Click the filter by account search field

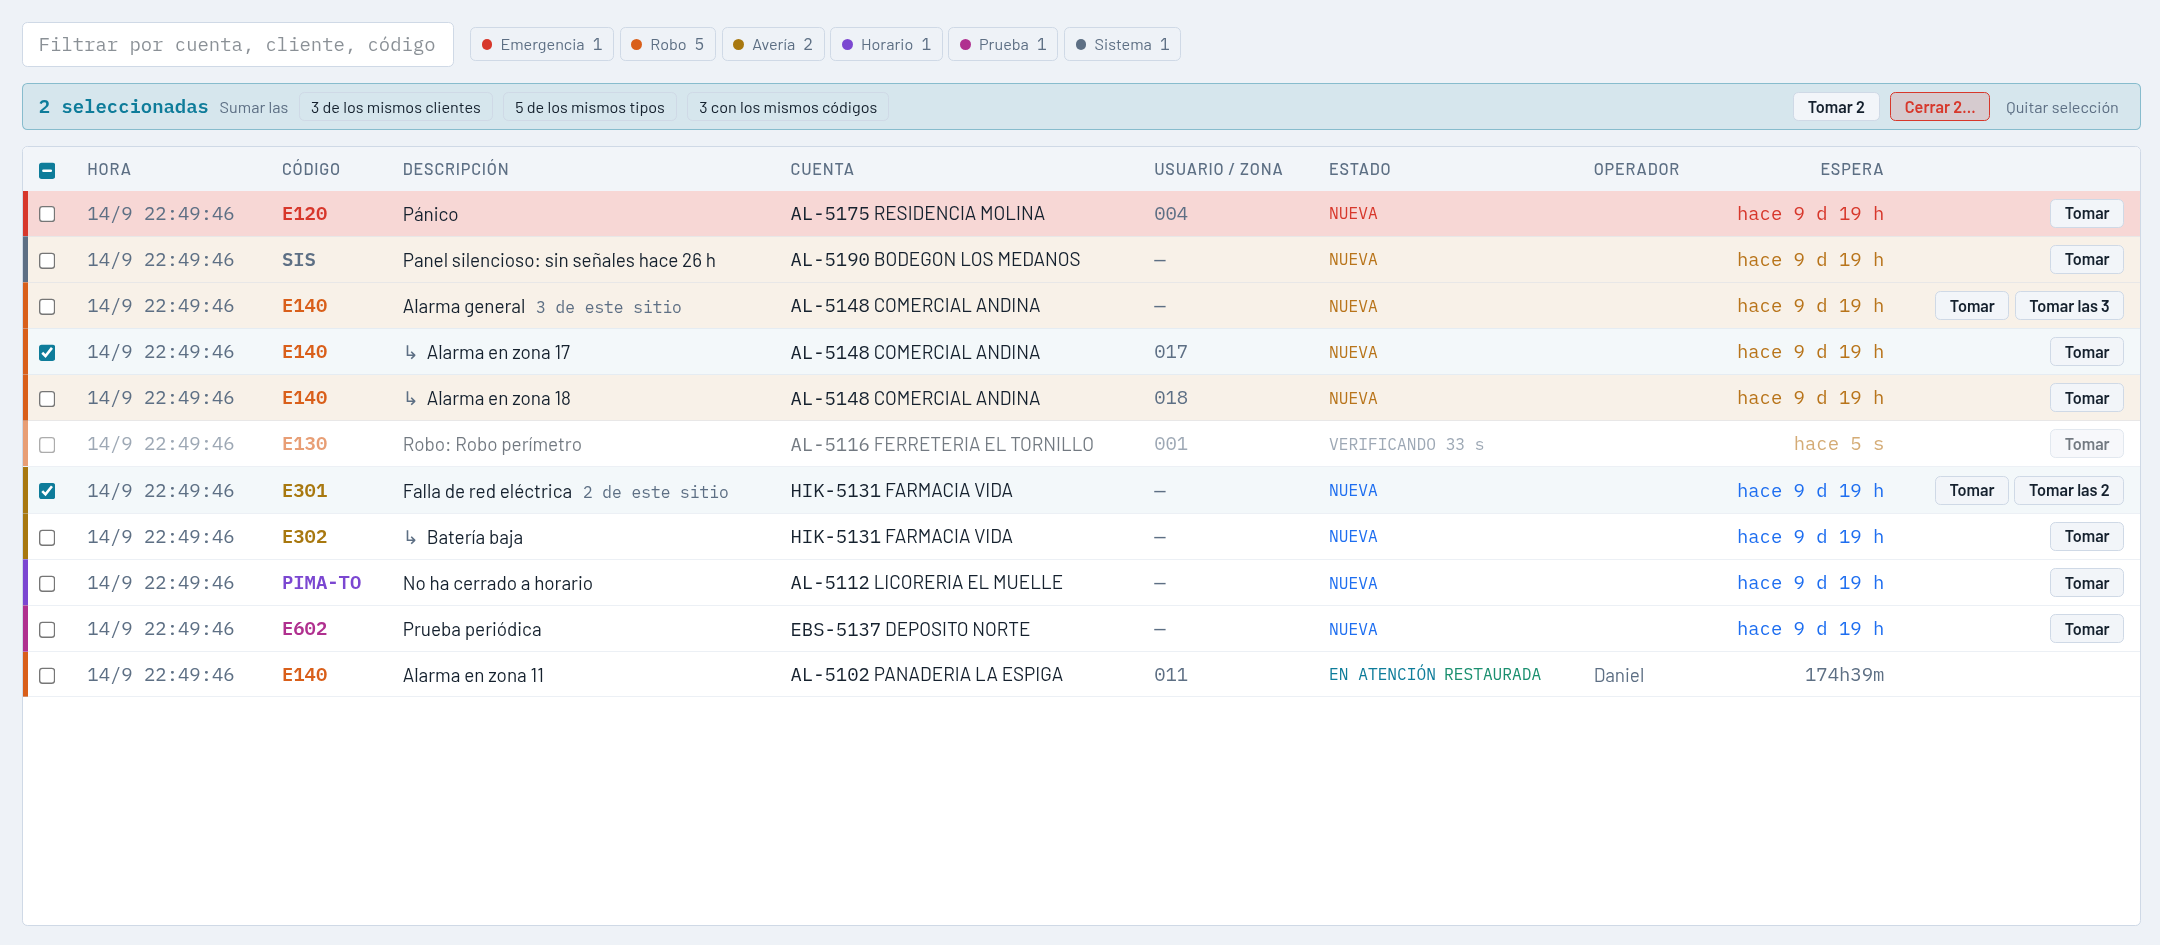[x=238, y=44]
